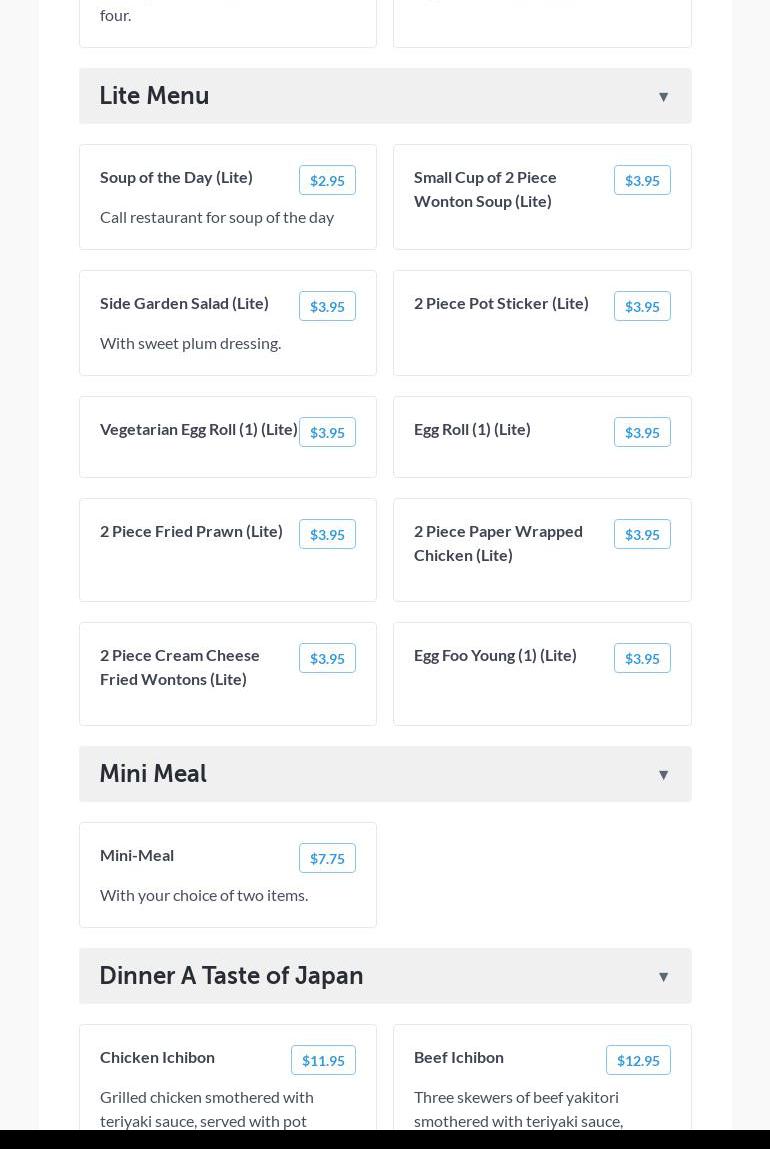Viewport: 770px width, 1149px height.
Task: Add Cream Cheese Fried Wontons price
Action: 327,658
